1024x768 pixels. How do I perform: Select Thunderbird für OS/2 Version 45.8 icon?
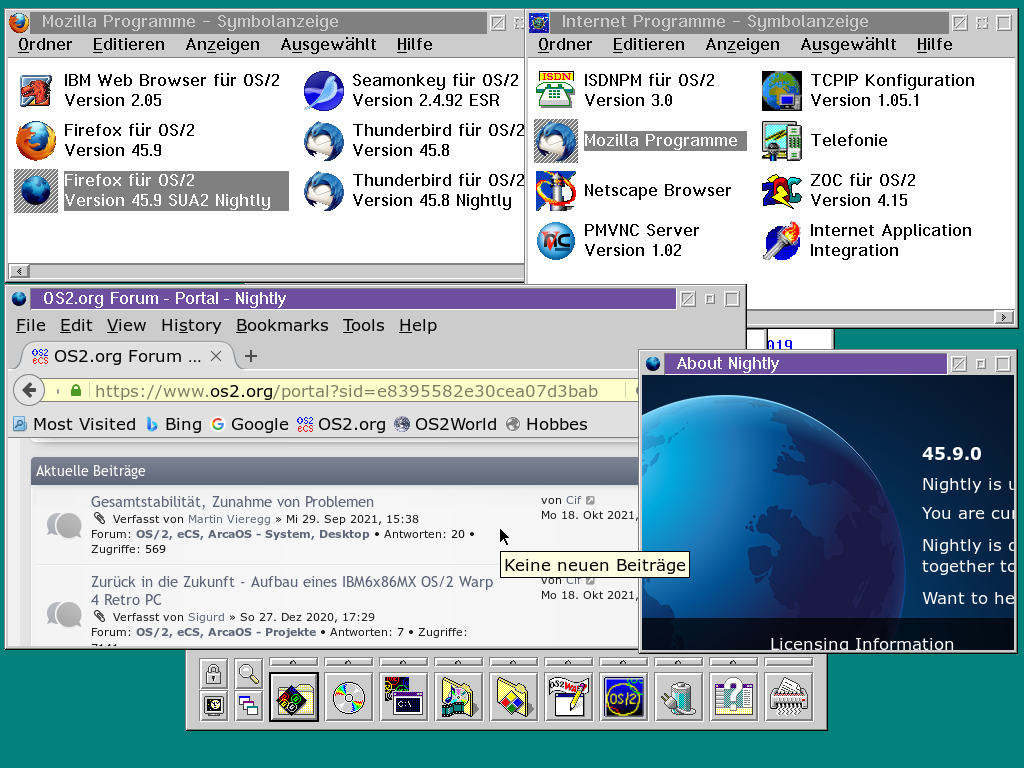(x=324, y=140)
